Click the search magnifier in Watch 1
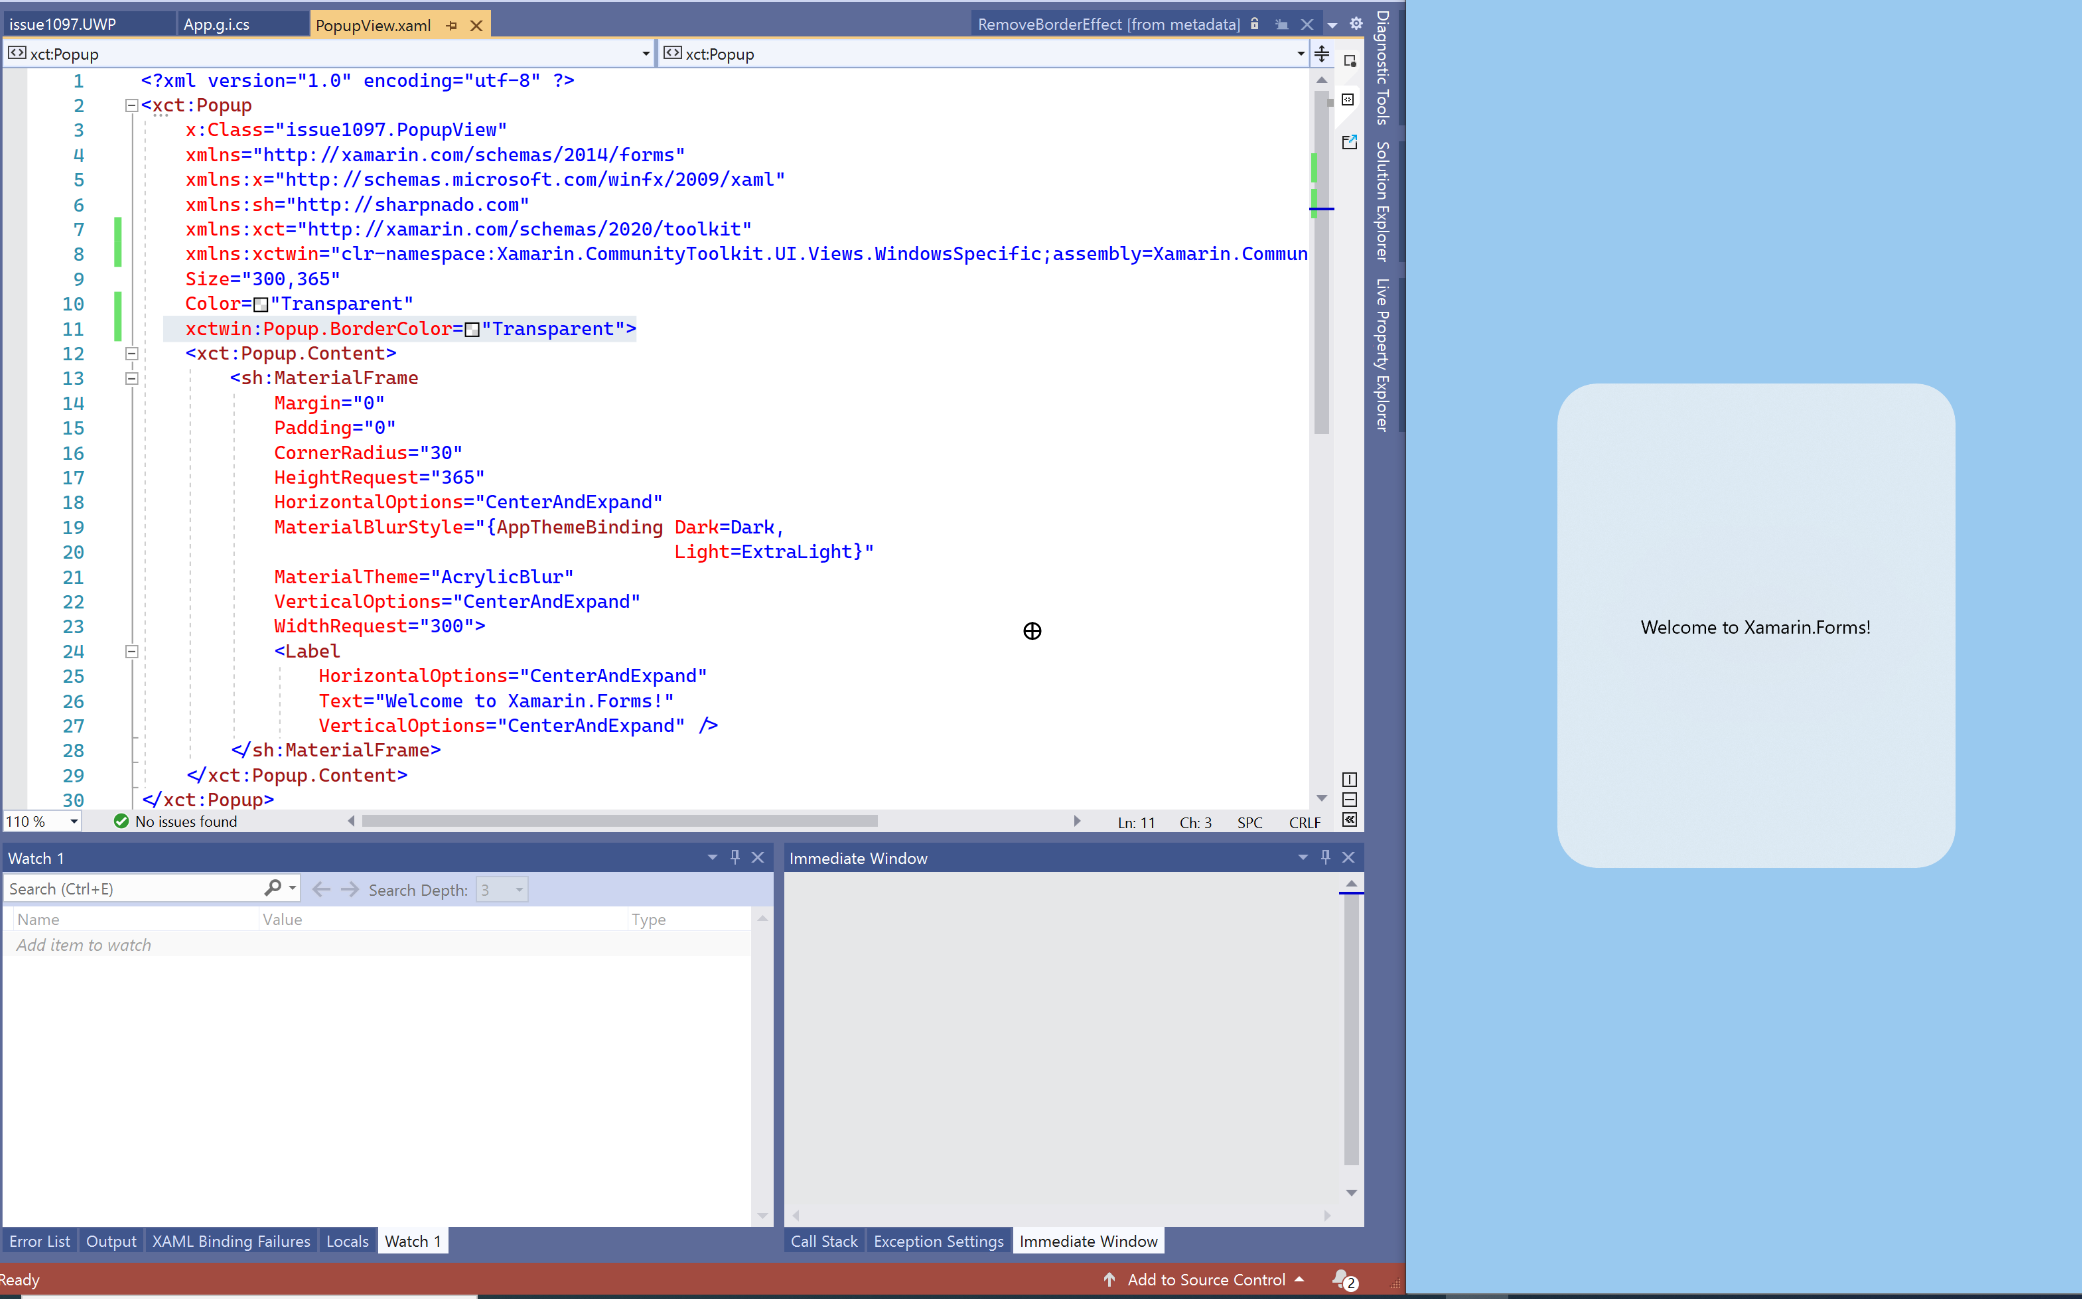The height and width of the screenshot is (1299, 2082). [271, 888]
